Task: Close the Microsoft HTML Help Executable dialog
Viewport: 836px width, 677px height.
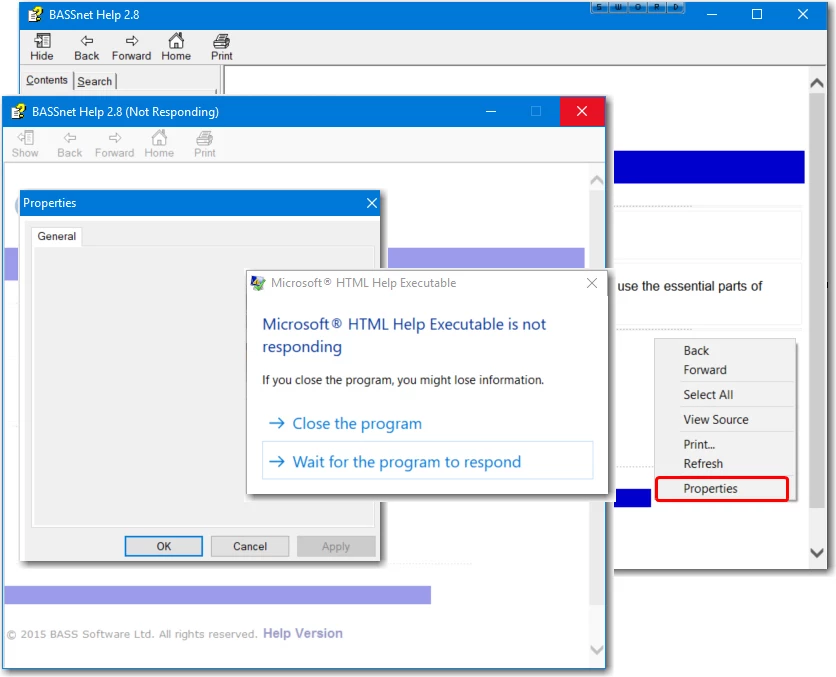Action: [592, 283]
